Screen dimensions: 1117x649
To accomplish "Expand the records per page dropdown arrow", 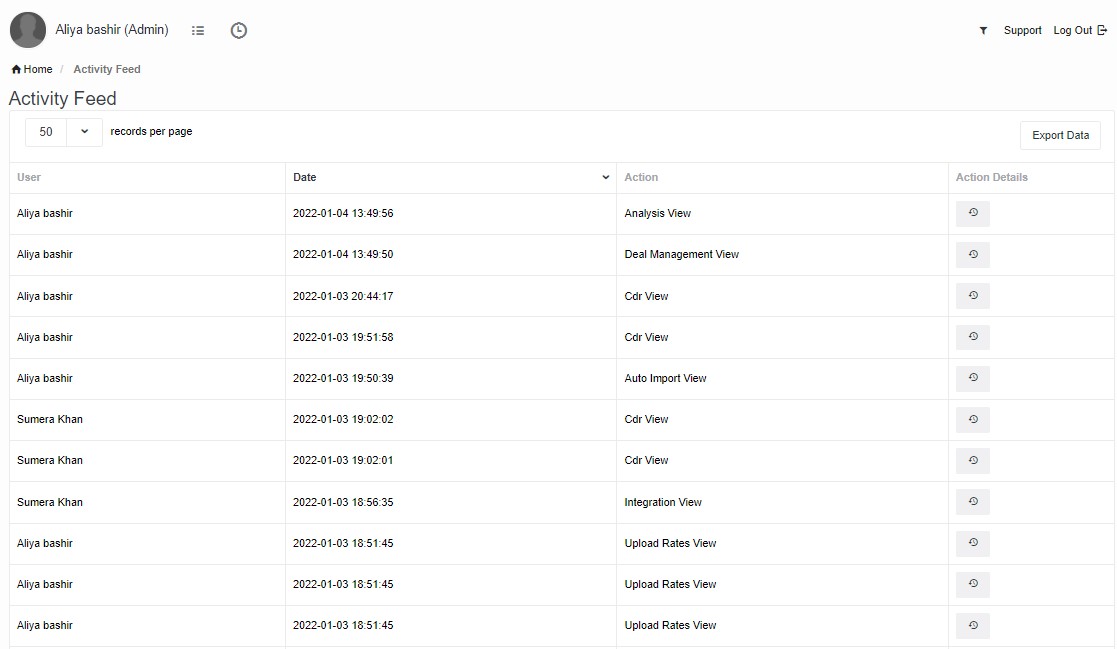I will pos(84,132).
